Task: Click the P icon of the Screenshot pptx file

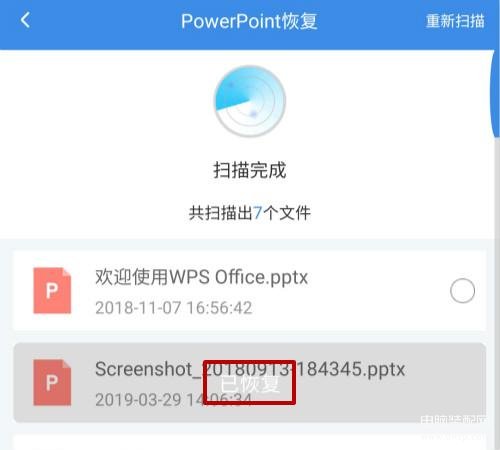Action: tap(52, 382)
